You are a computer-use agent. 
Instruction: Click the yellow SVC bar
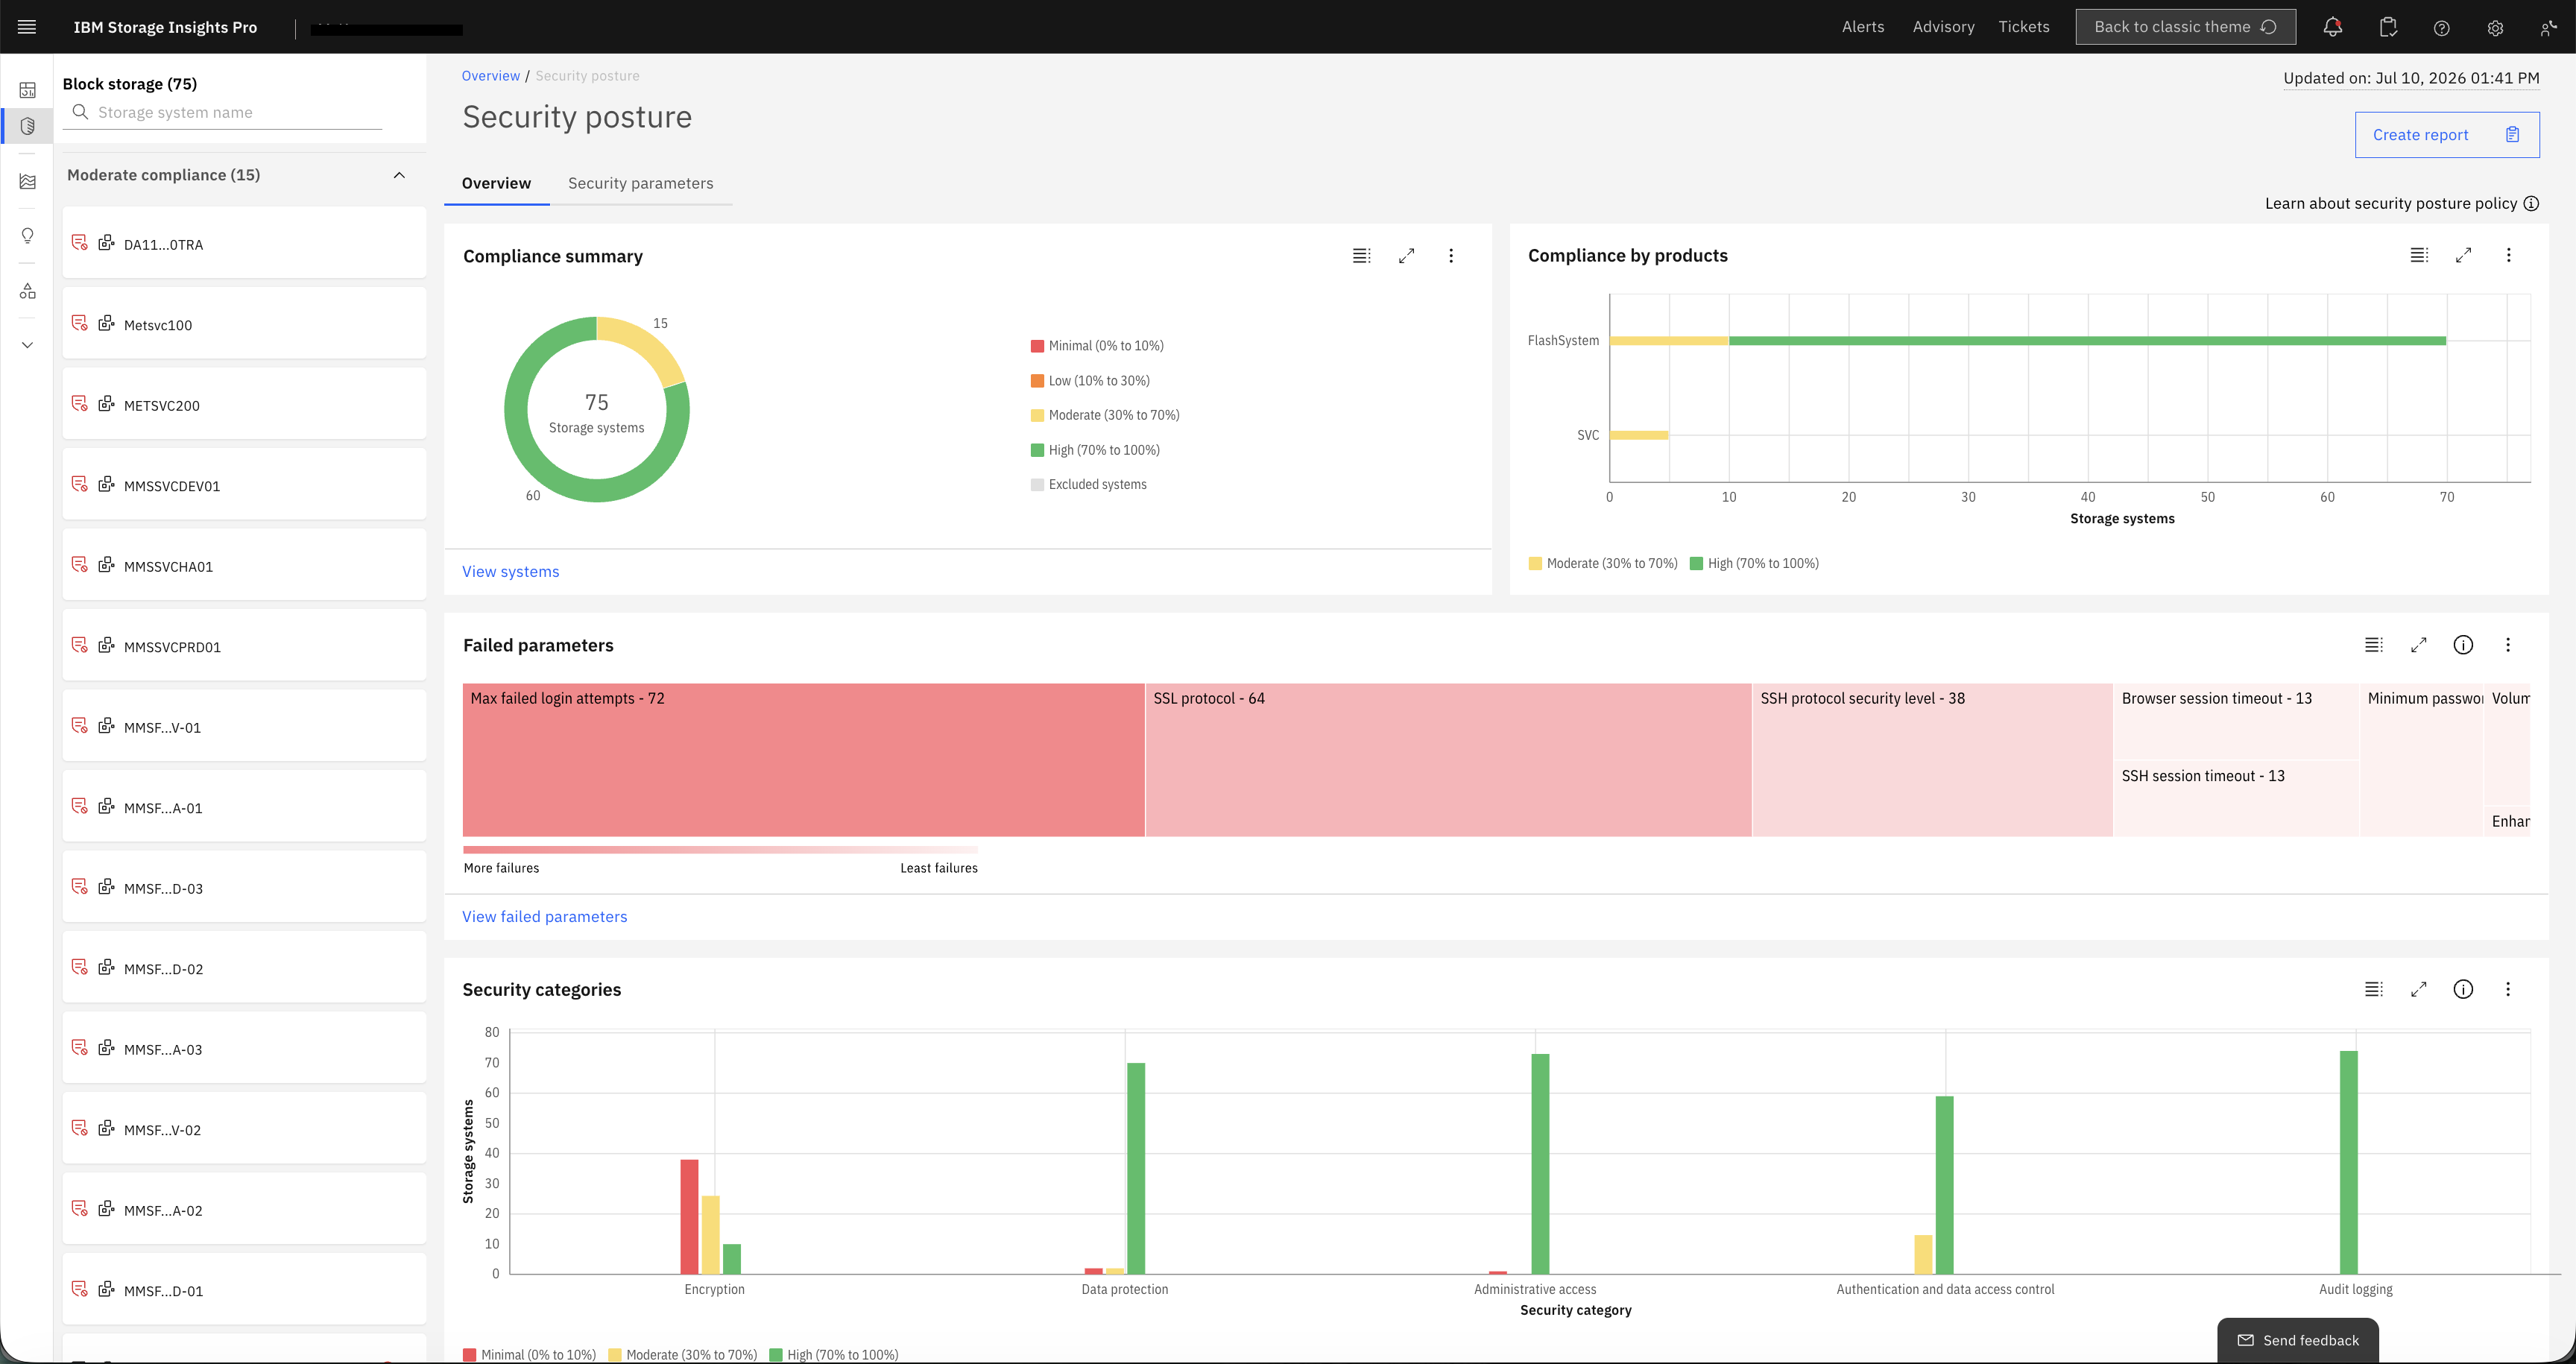point(1639,435)
